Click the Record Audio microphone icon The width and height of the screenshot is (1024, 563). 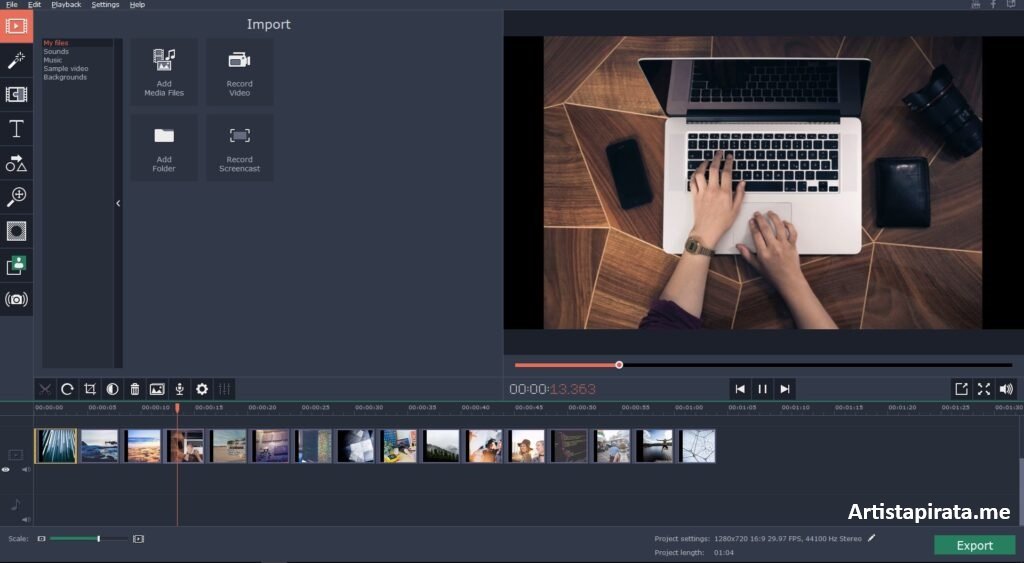tap(180, 389)
